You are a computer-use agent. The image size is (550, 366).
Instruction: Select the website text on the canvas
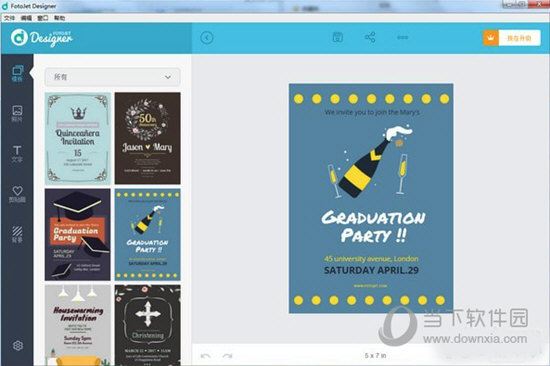(x=370, y=286)
